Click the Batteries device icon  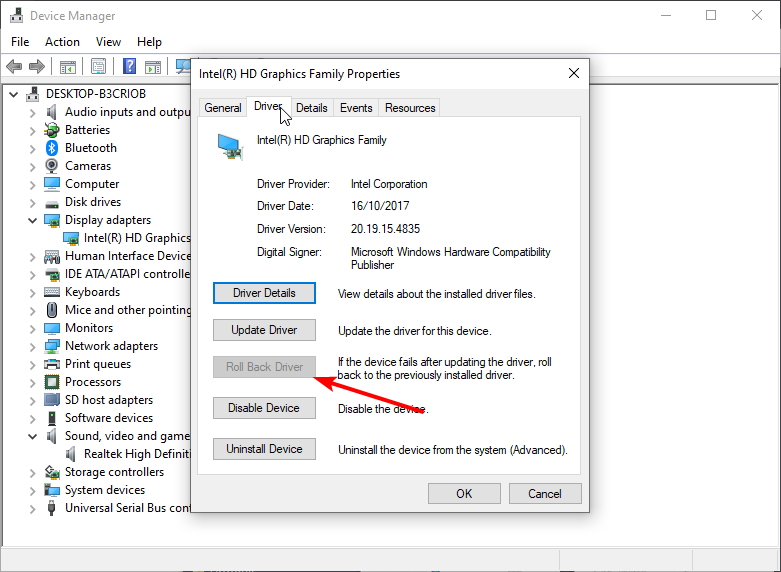[52, 130]
